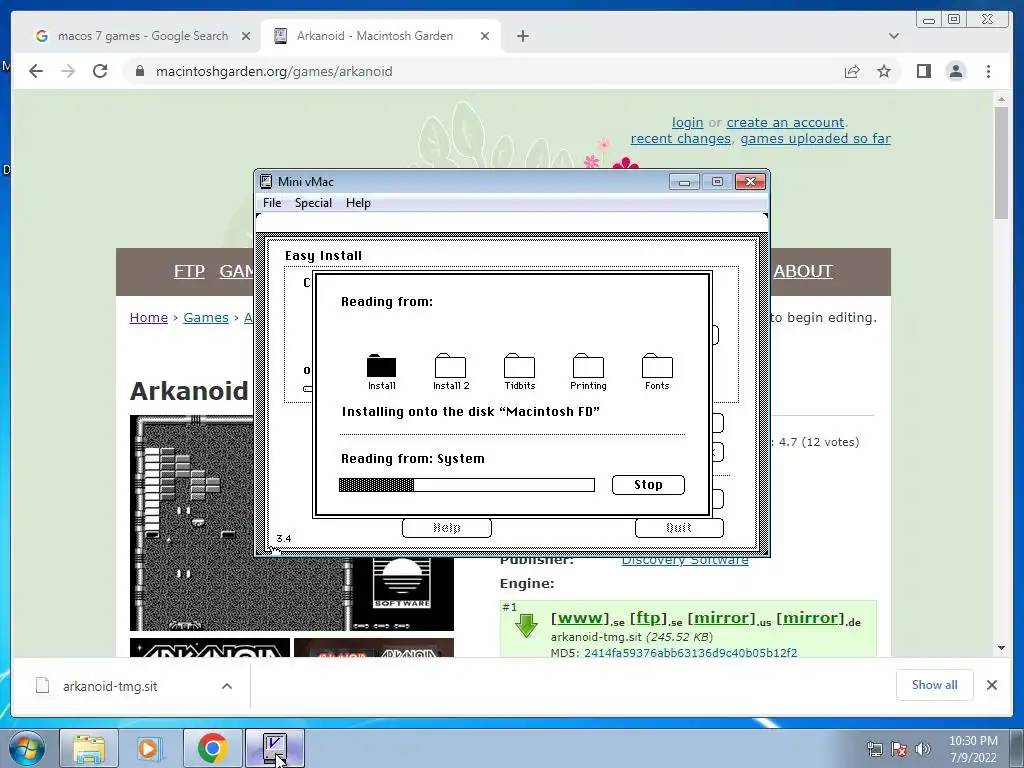
Task: Click the greyed-out Help button in Easy Install
Action: (x=447, y=528)
